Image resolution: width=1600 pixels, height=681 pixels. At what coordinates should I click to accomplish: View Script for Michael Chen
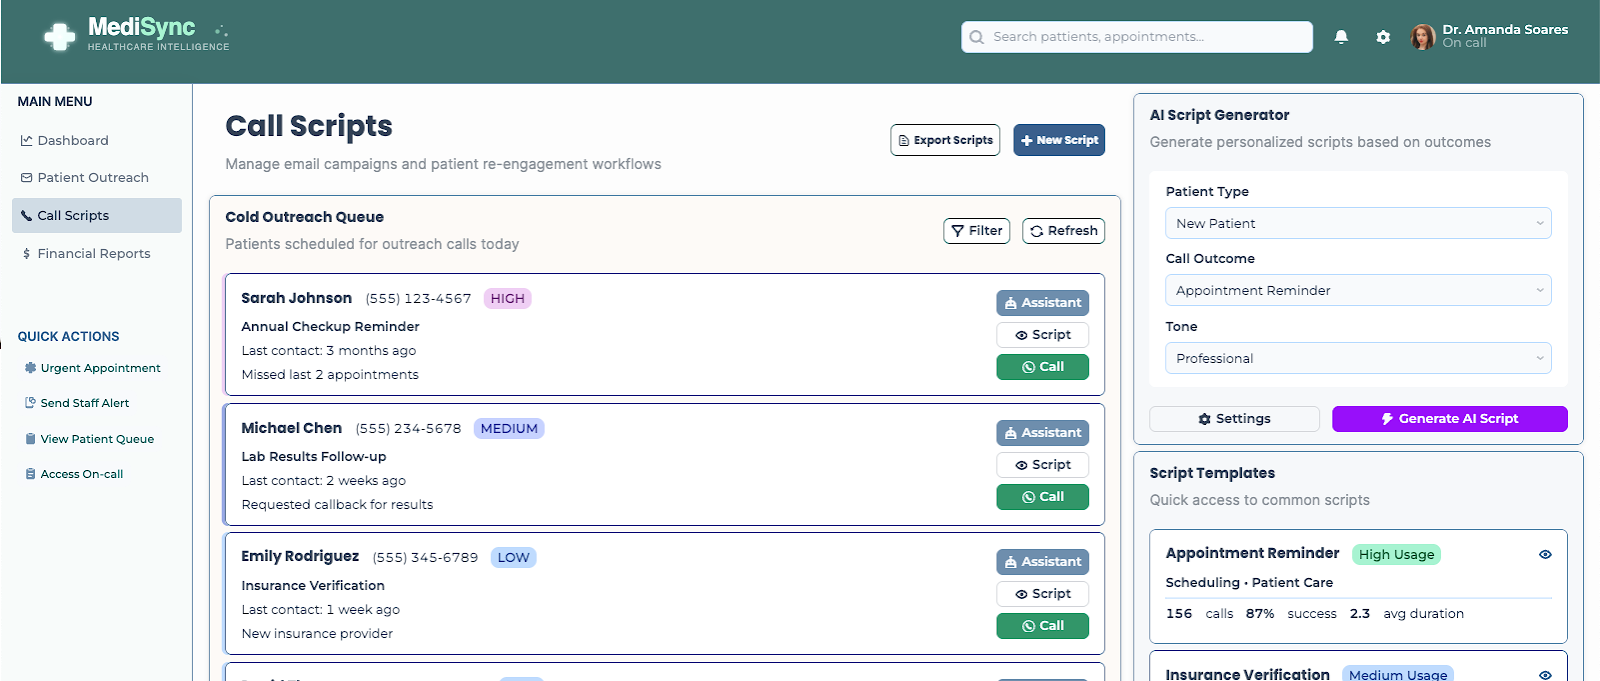click(1043, 465)
